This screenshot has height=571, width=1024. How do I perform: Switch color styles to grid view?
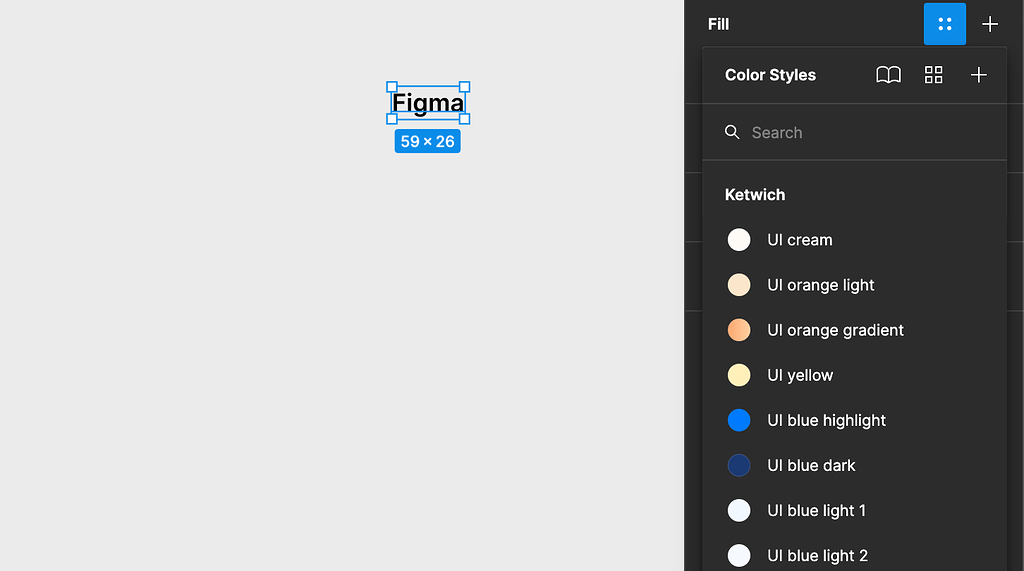(933, 75)
